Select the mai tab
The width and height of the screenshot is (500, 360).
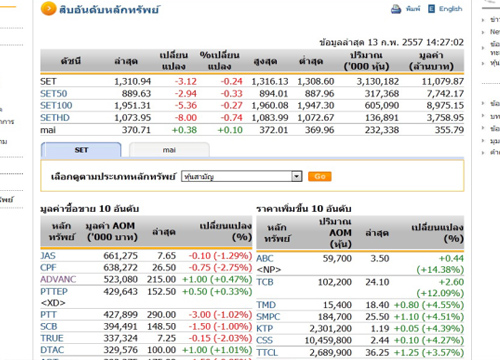tap(169, 150)
